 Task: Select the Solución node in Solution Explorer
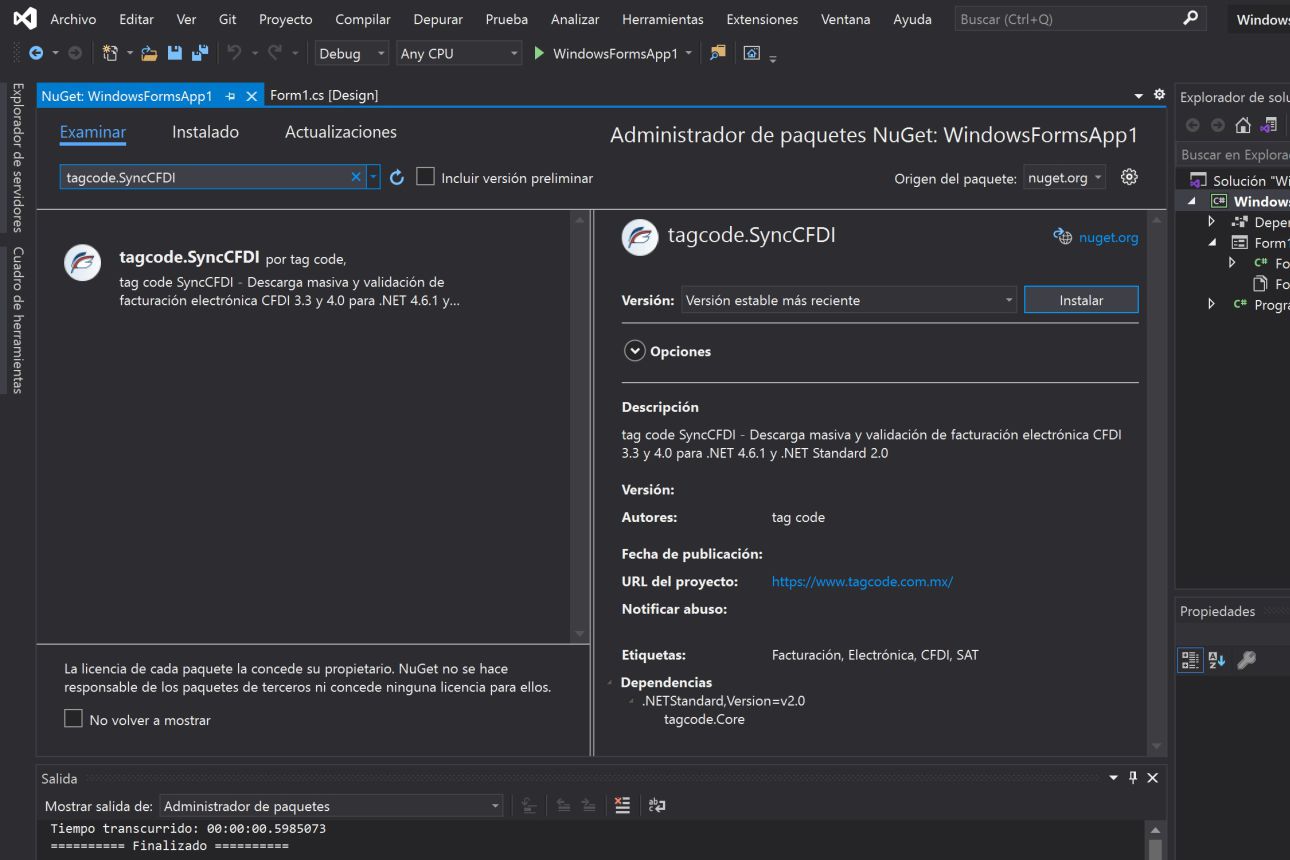[1238, 181]
